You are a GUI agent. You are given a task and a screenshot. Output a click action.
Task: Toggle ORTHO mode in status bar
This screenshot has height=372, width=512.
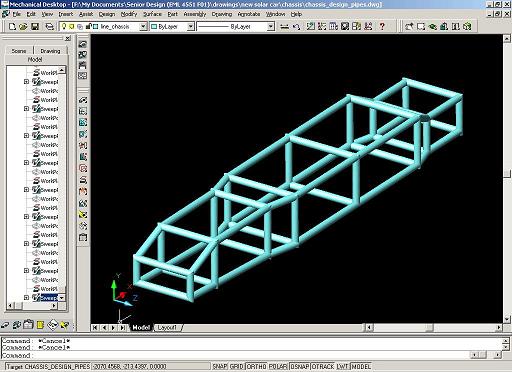click(x=256, y=367)
